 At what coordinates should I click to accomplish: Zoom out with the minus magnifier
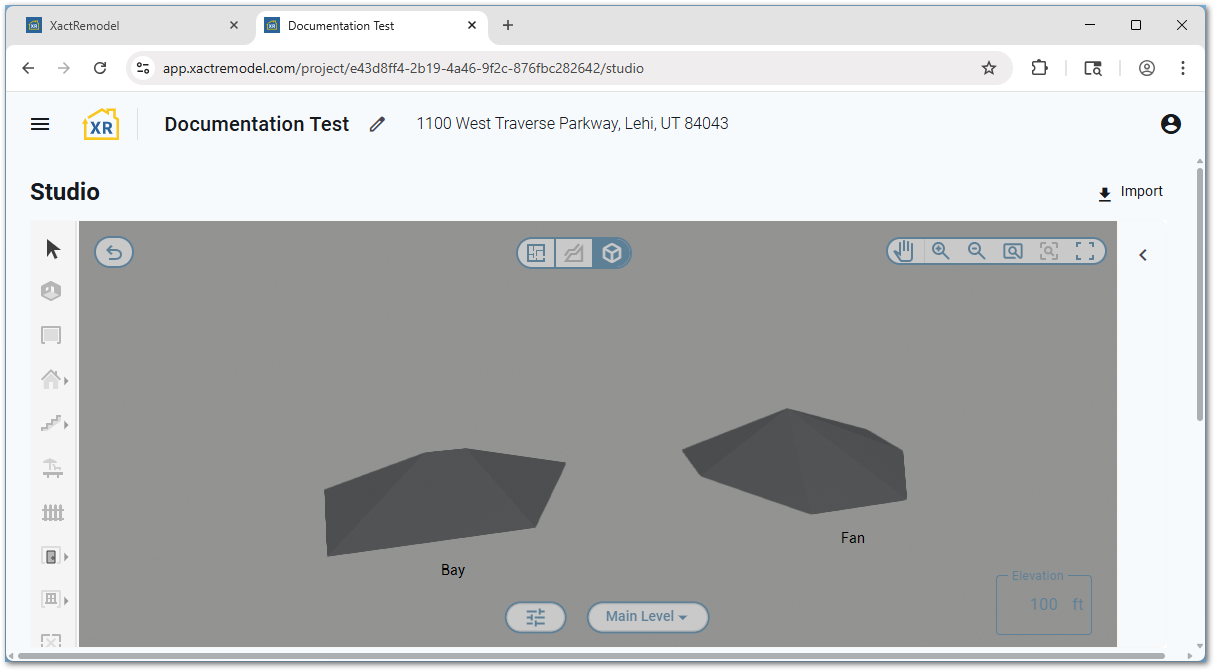pos(976,251)
